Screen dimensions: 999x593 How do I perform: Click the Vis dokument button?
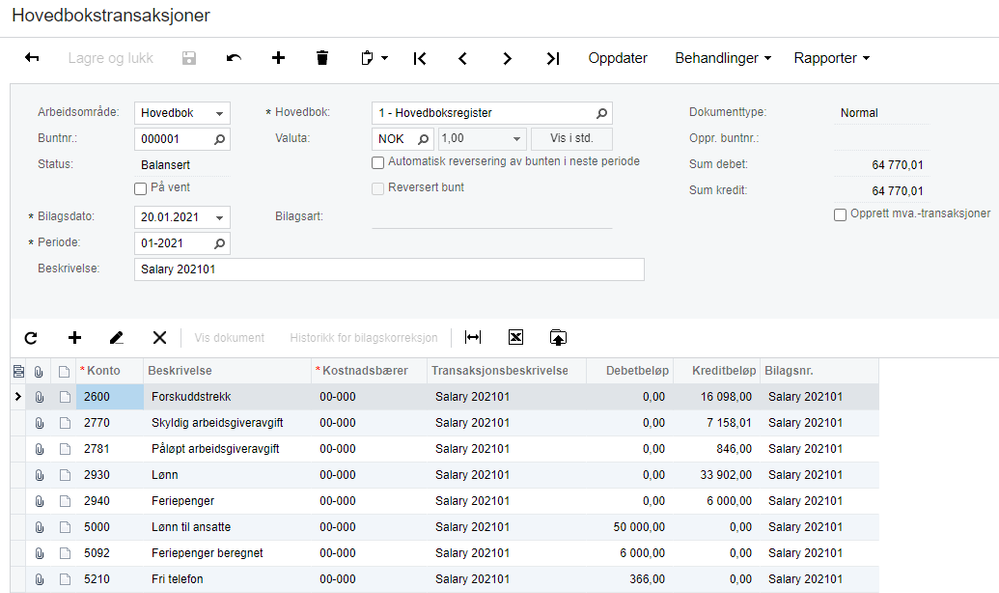click(x=229, y=338)
